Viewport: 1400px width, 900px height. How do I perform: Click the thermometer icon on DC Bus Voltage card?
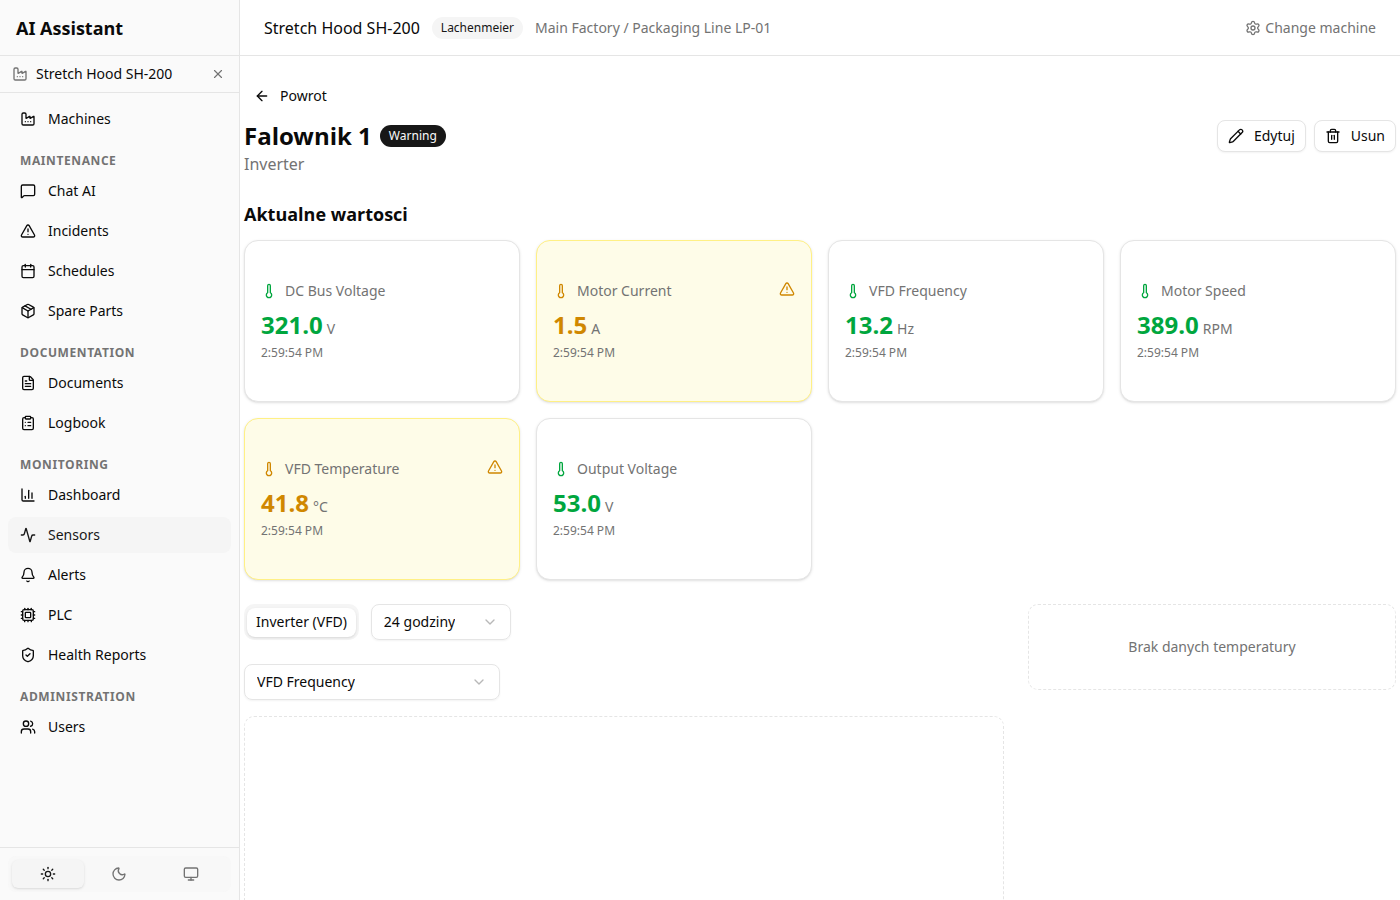pos(268,290)
